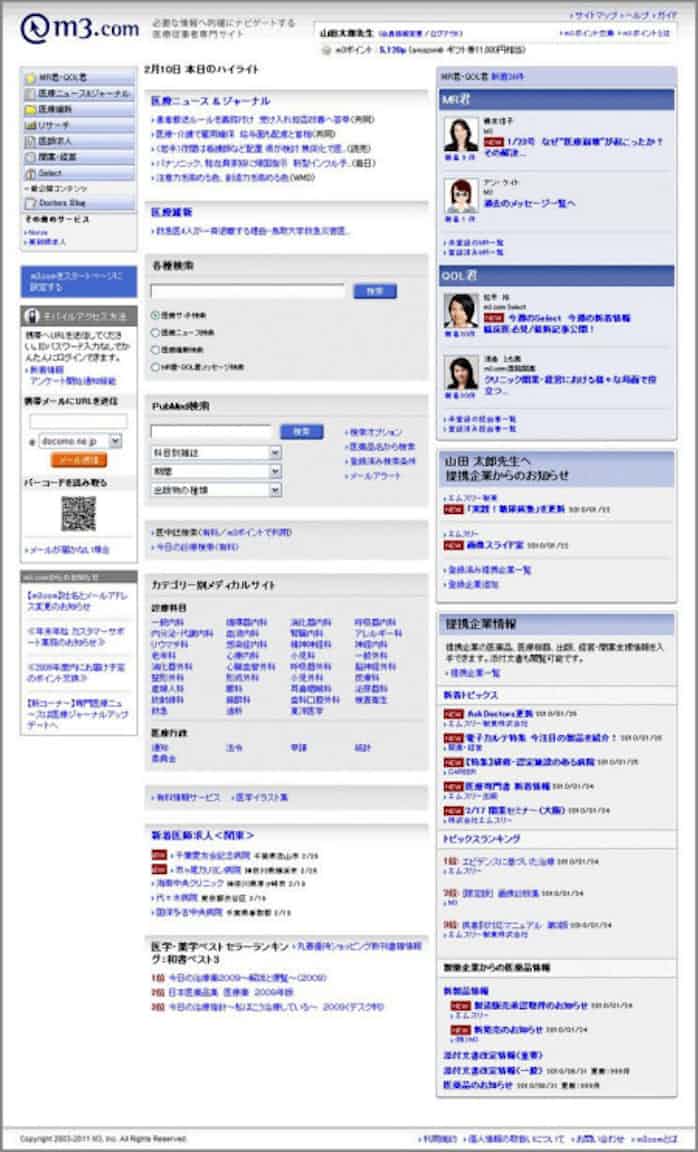The height and width of the screenshot is (1152, 698).
Task: Click the folder icon beside 医療維新
Action: pyautogui.click(x=31, y=109)
